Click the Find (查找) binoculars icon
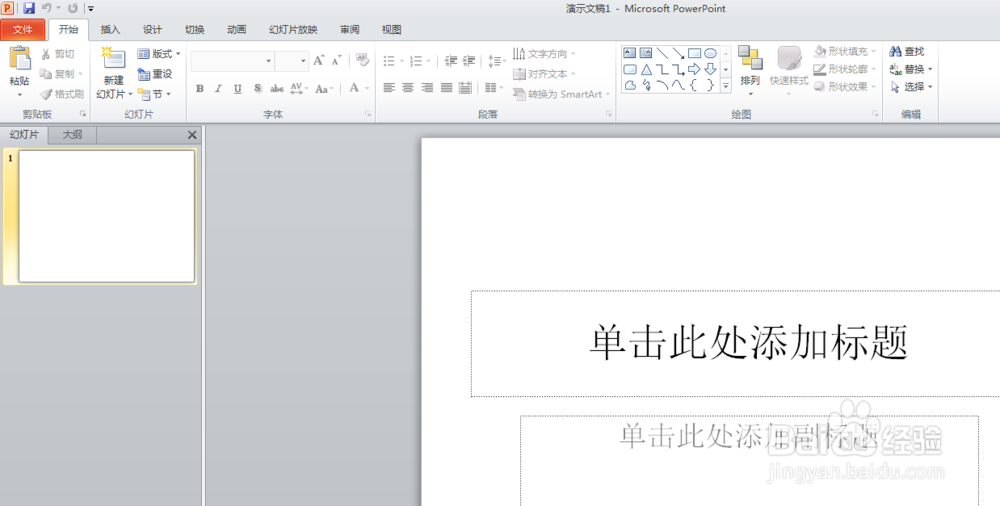The width and height of the screenshot is (1000, 506). 895,52
